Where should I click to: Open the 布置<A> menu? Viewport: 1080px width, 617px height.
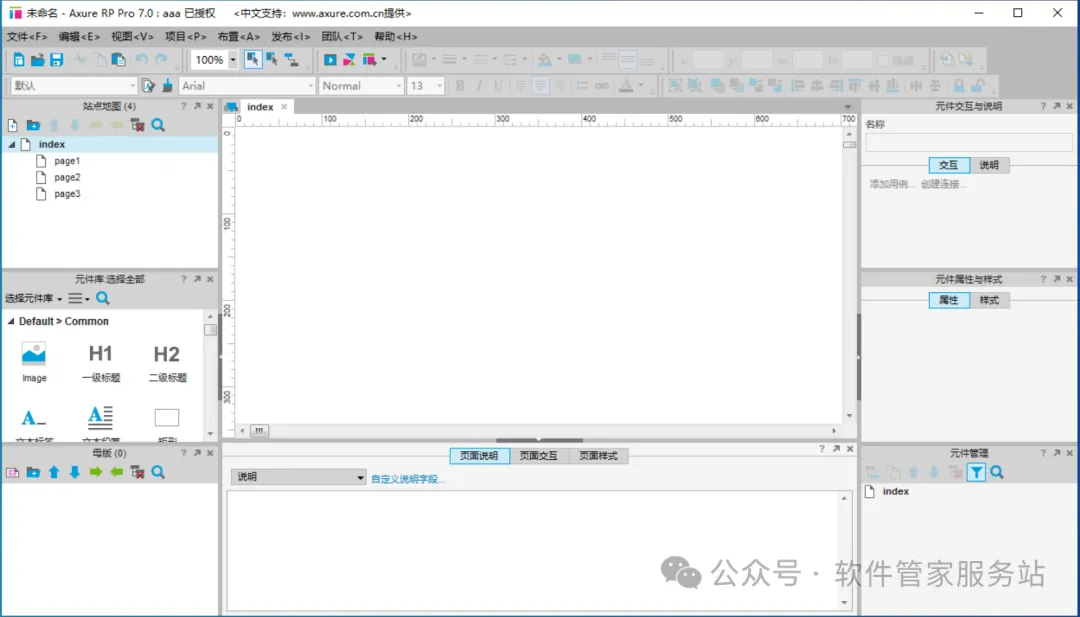pyautogui.click(x=238, y=36)
